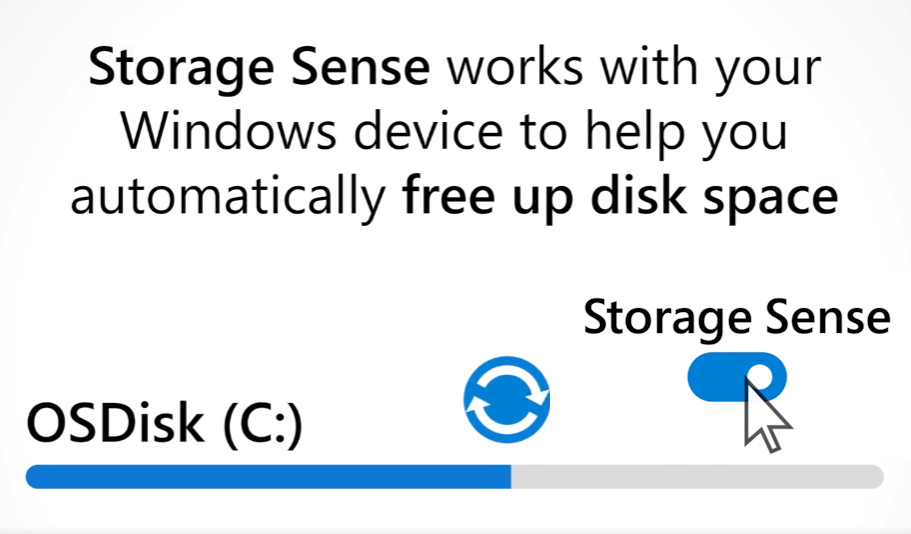Click where blue fill meets grey on disk bar
911x534 pixels.
point(511,476)
